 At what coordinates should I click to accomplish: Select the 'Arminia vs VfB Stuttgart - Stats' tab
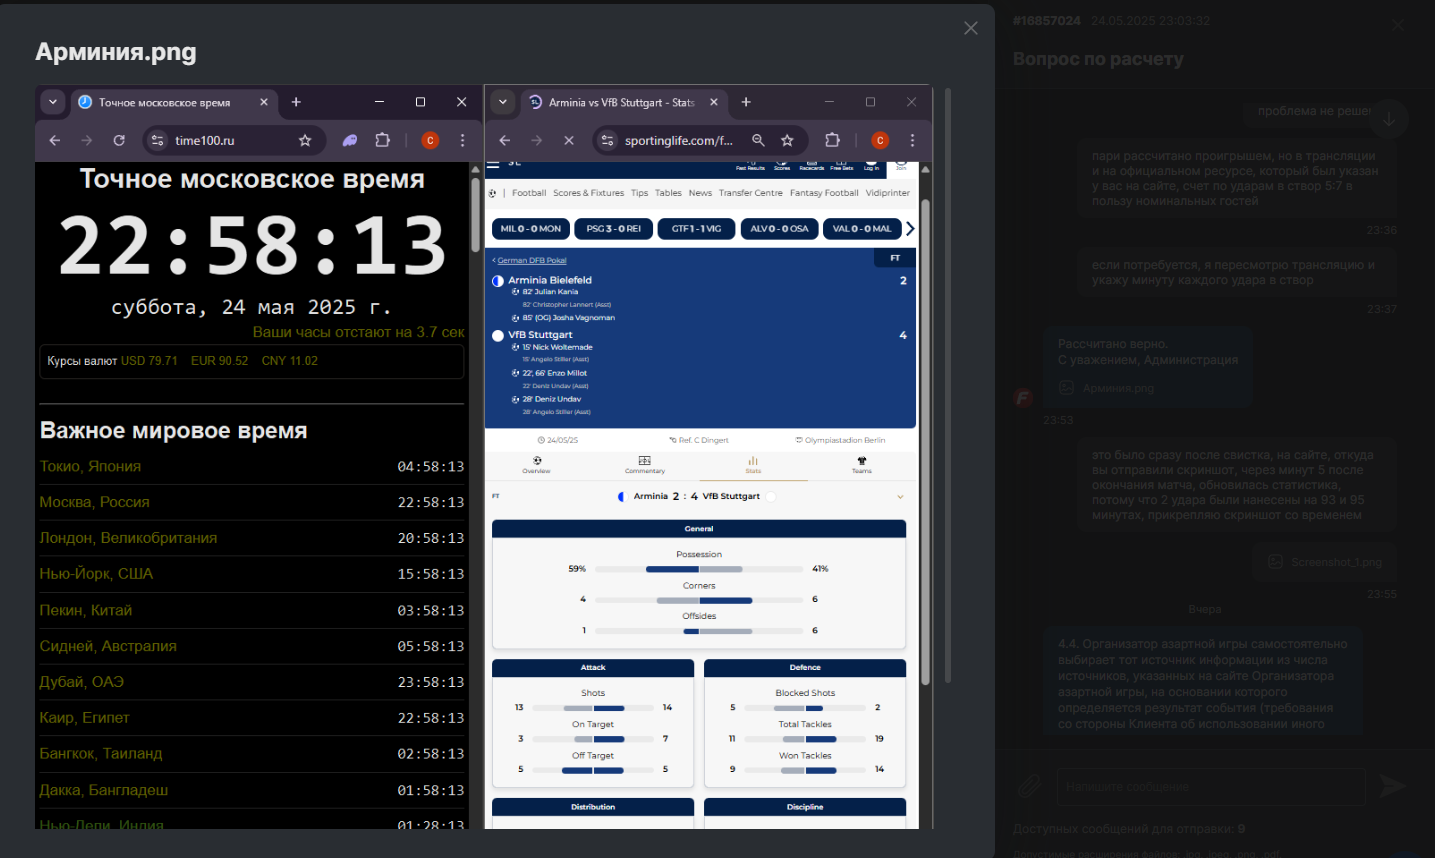point(623,102)
